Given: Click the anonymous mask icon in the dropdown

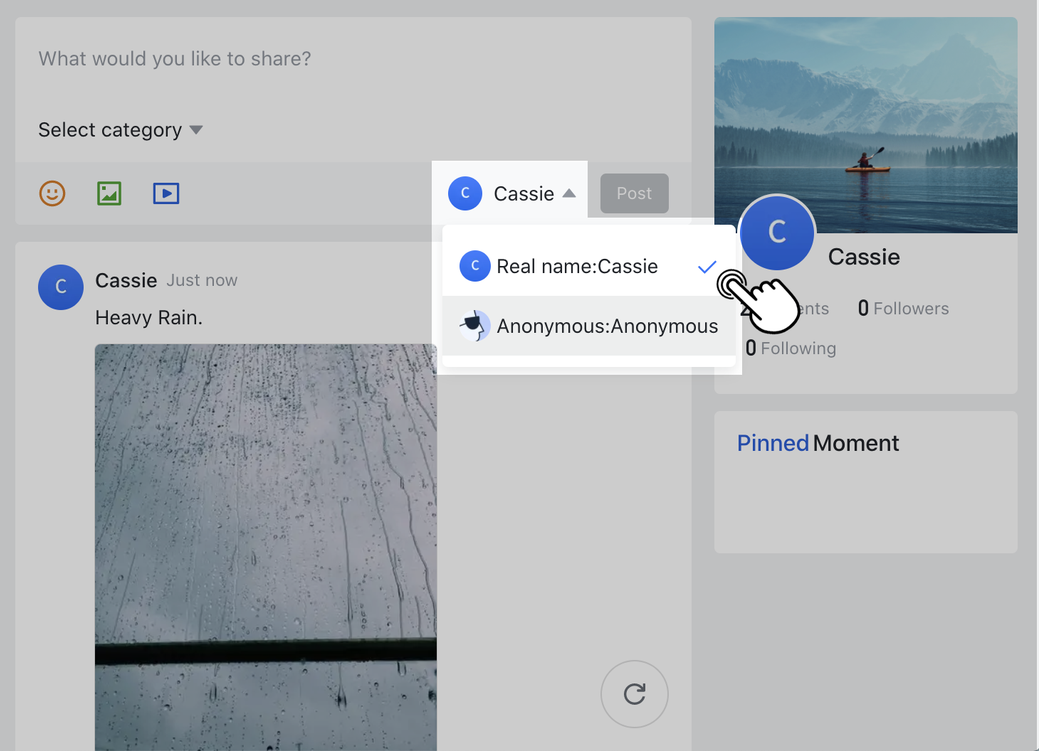Looking at the screenshot, I should point(473,326).
